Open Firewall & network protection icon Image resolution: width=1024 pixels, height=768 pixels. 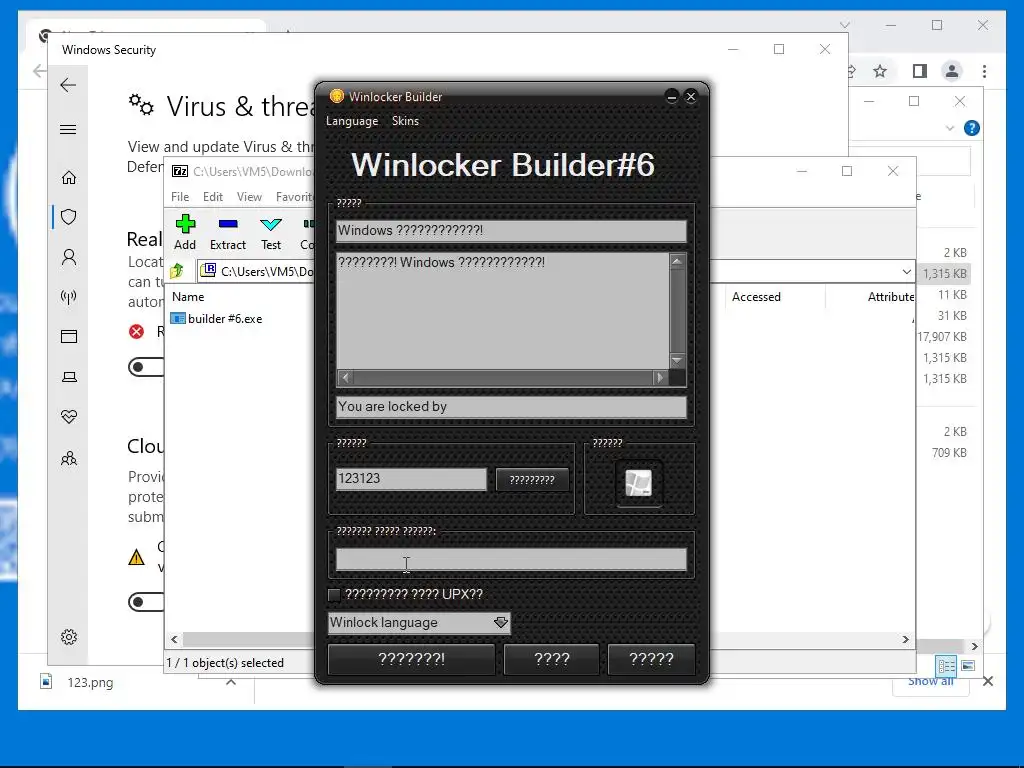(x=69, y=297)
